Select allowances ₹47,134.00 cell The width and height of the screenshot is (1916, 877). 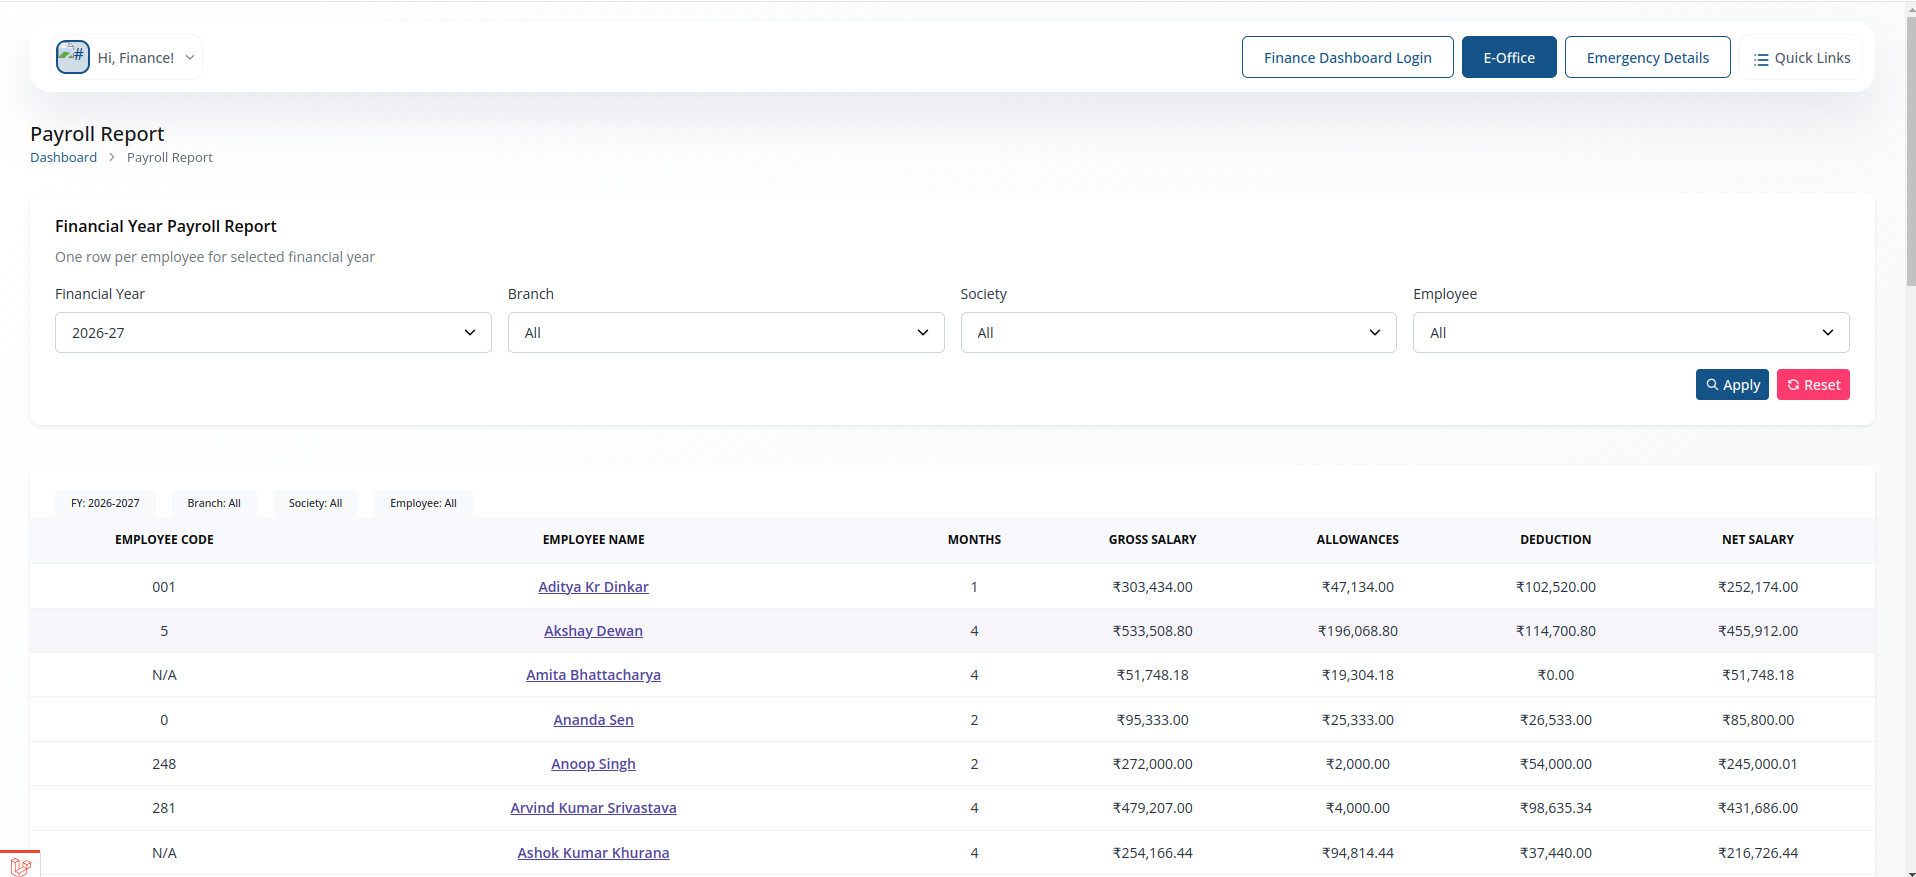tap(1357, 587)
